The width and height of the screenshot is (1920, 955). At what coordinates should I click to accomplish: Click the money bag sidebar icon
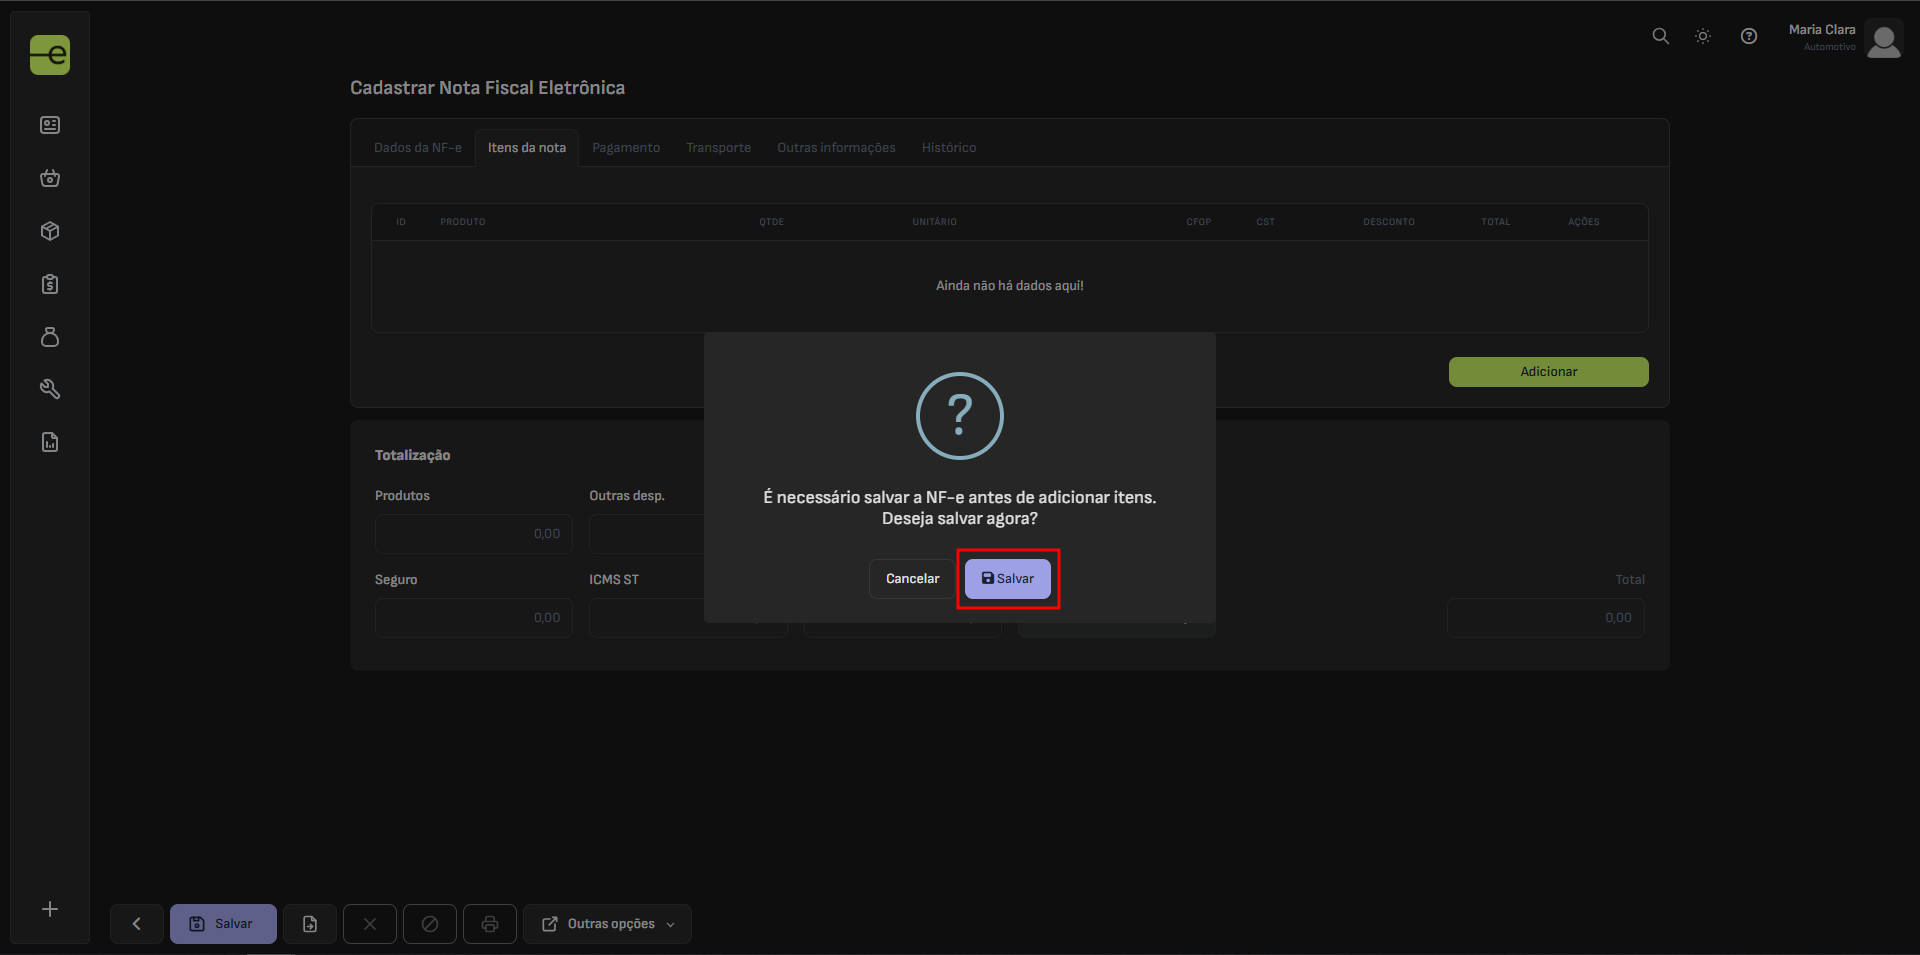[x=50, y=337]
